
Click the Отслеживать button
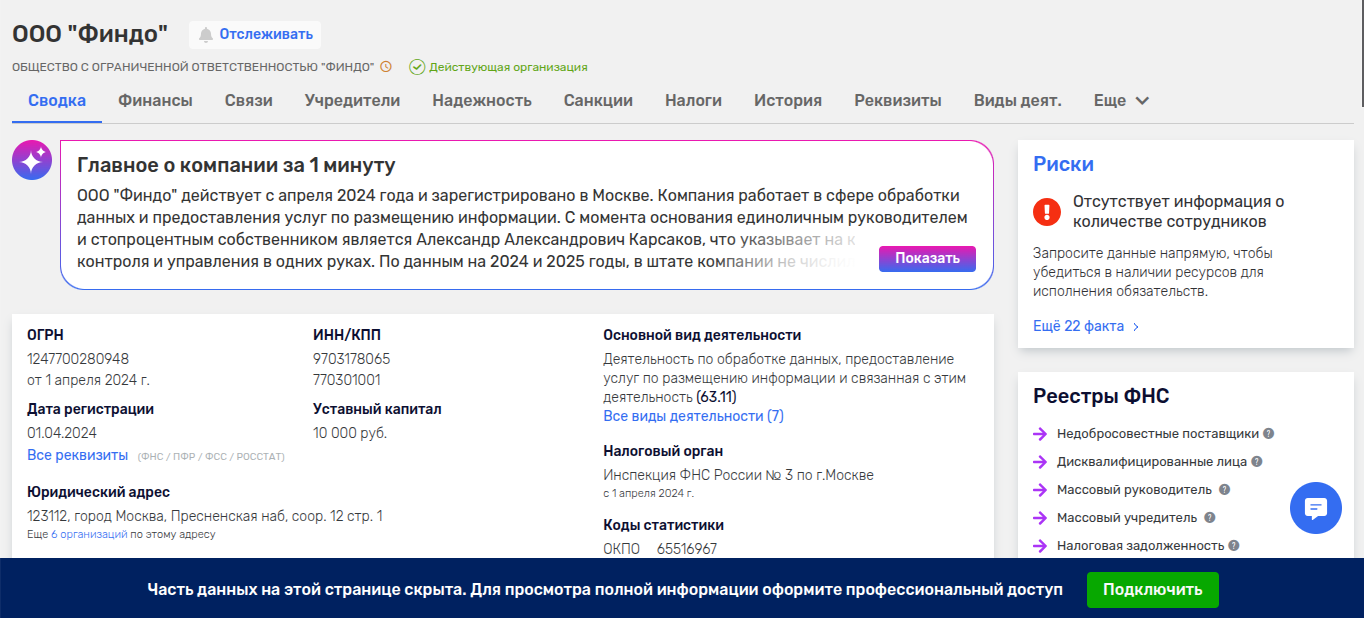(255, 35)
